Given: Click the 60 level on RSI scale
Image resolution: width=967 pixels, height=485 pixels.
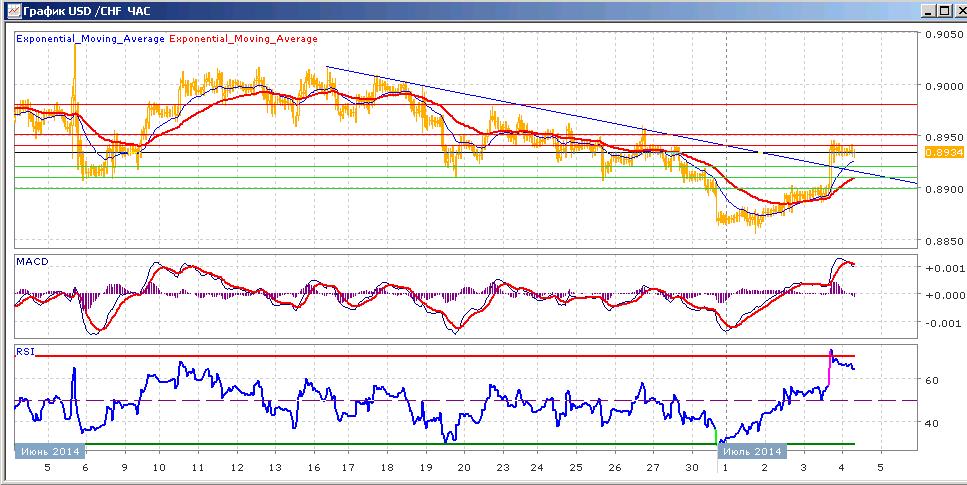Looking at the screenshot, I should point(932,381).
